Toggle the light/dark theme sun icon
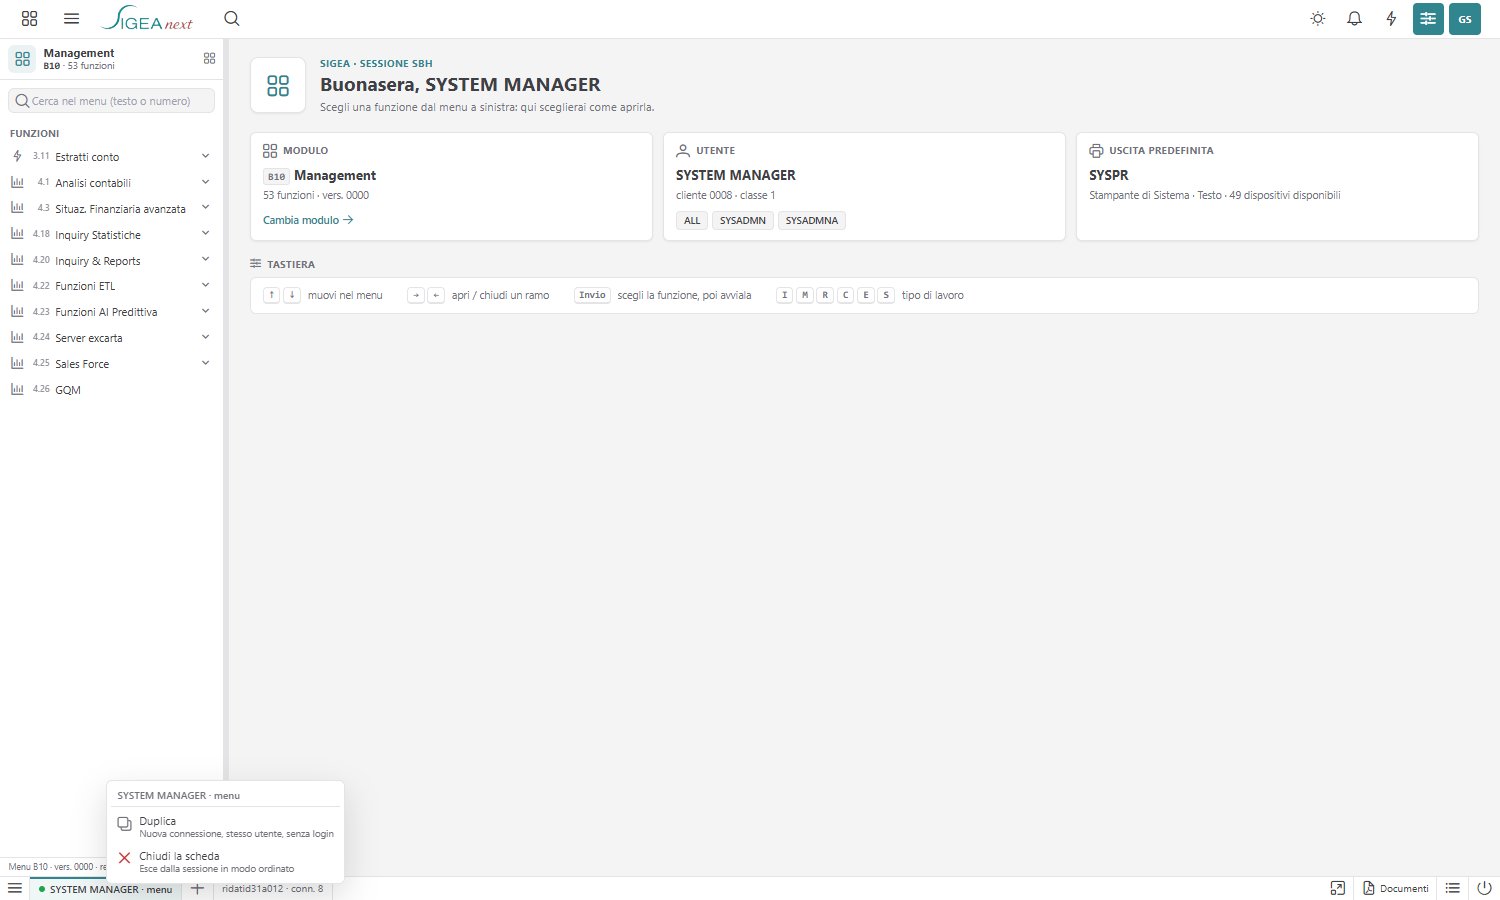 coord(1318,19)
